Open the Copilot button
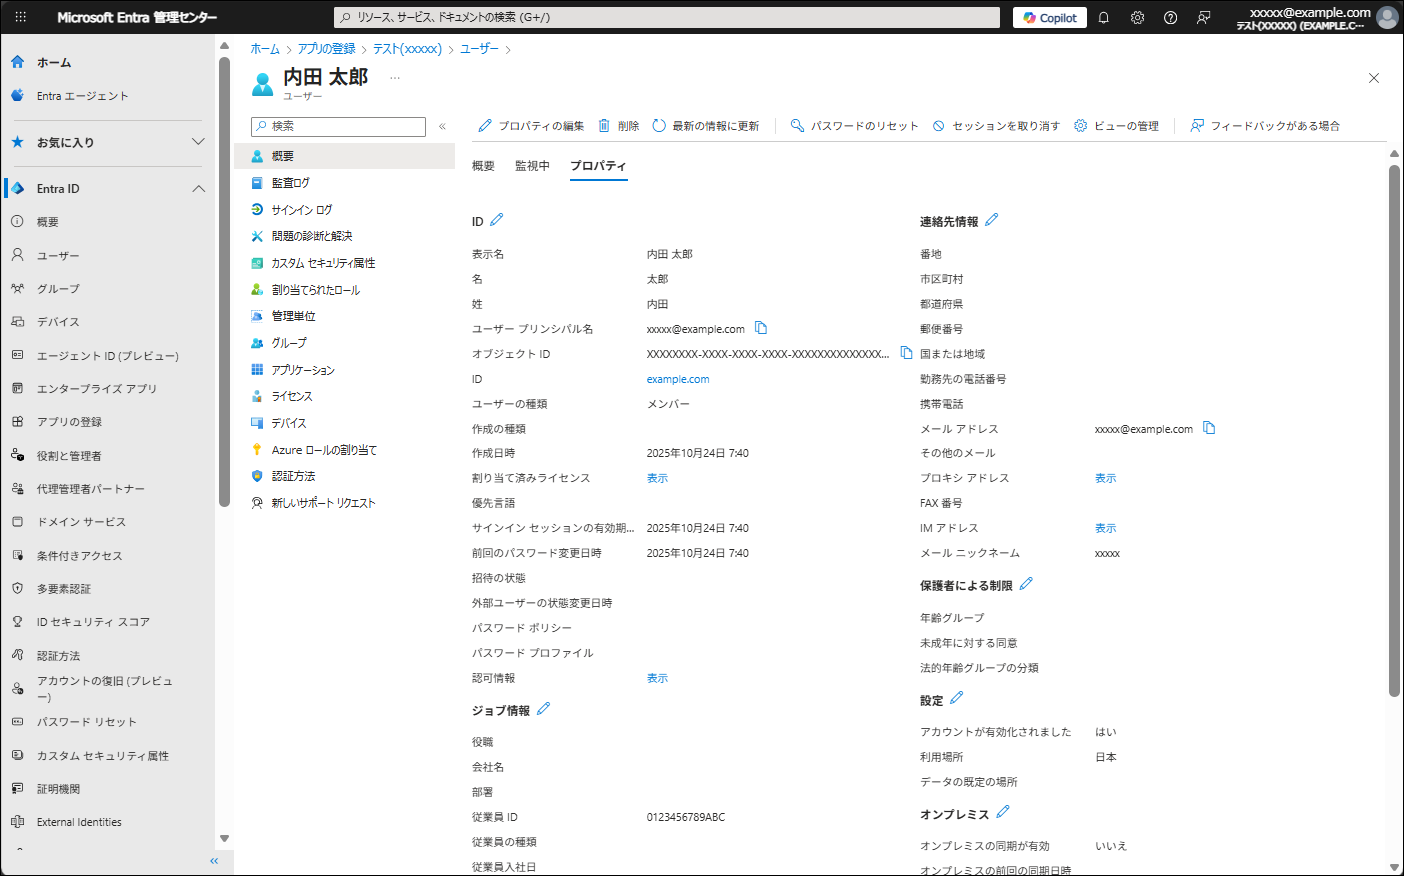The image size is (1404, 876). tap(1050, 18)
